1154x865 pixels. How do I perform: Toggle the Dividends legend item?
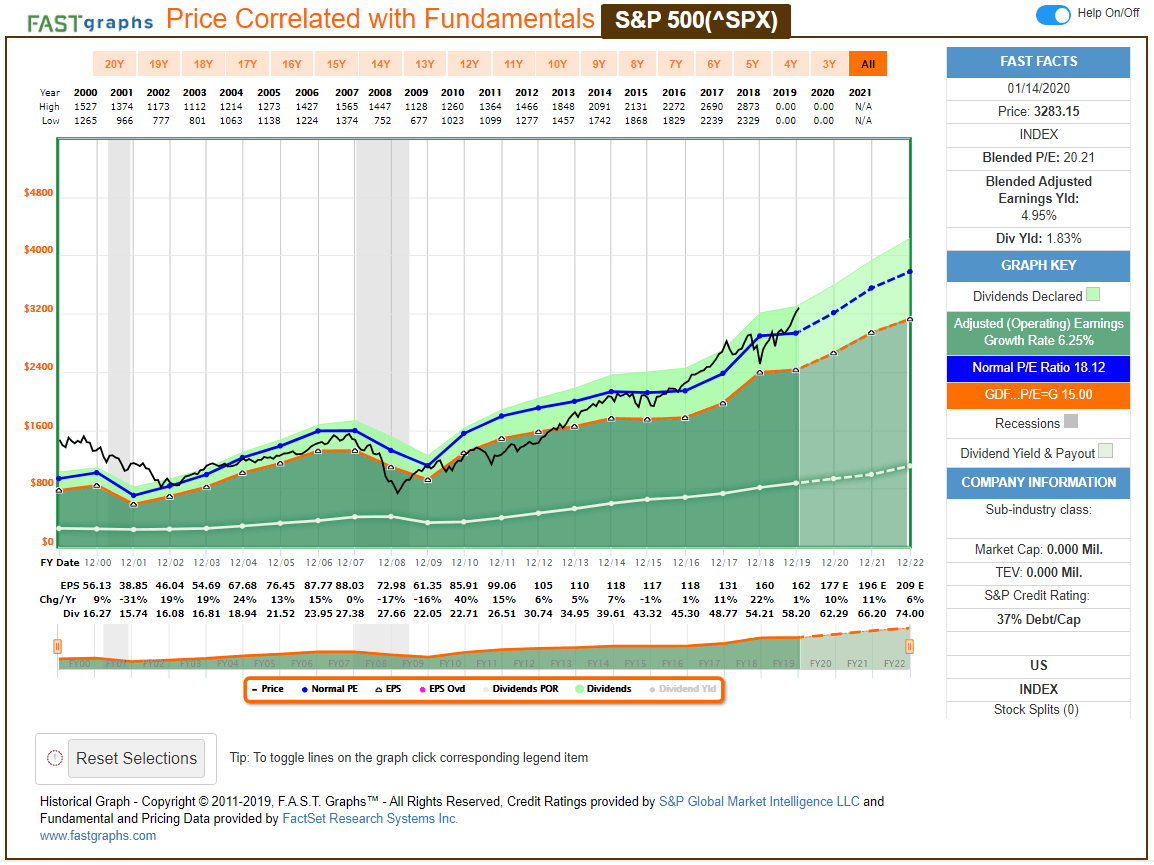603,689
